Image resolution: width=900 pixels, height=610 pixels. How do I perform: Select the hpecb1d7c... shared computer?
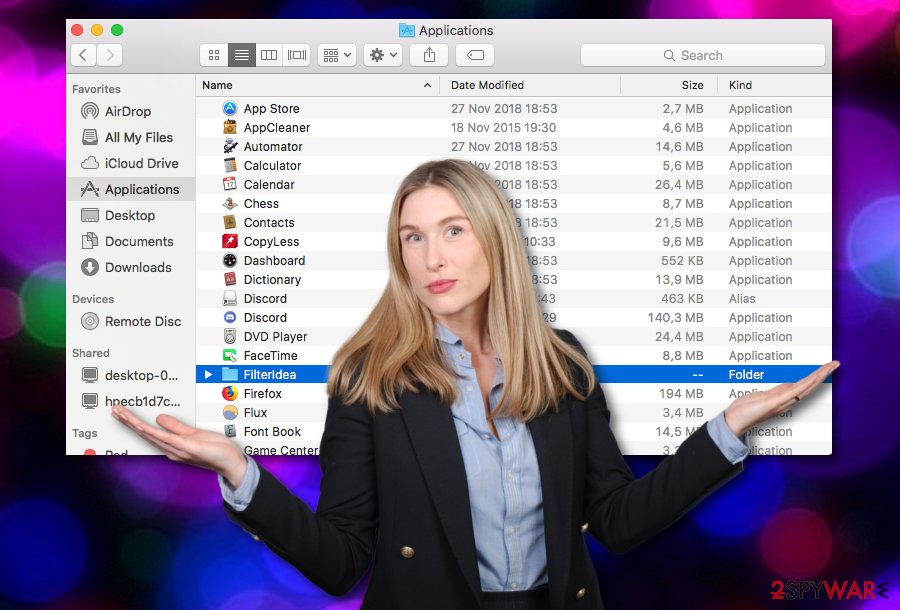click(131, 401)
